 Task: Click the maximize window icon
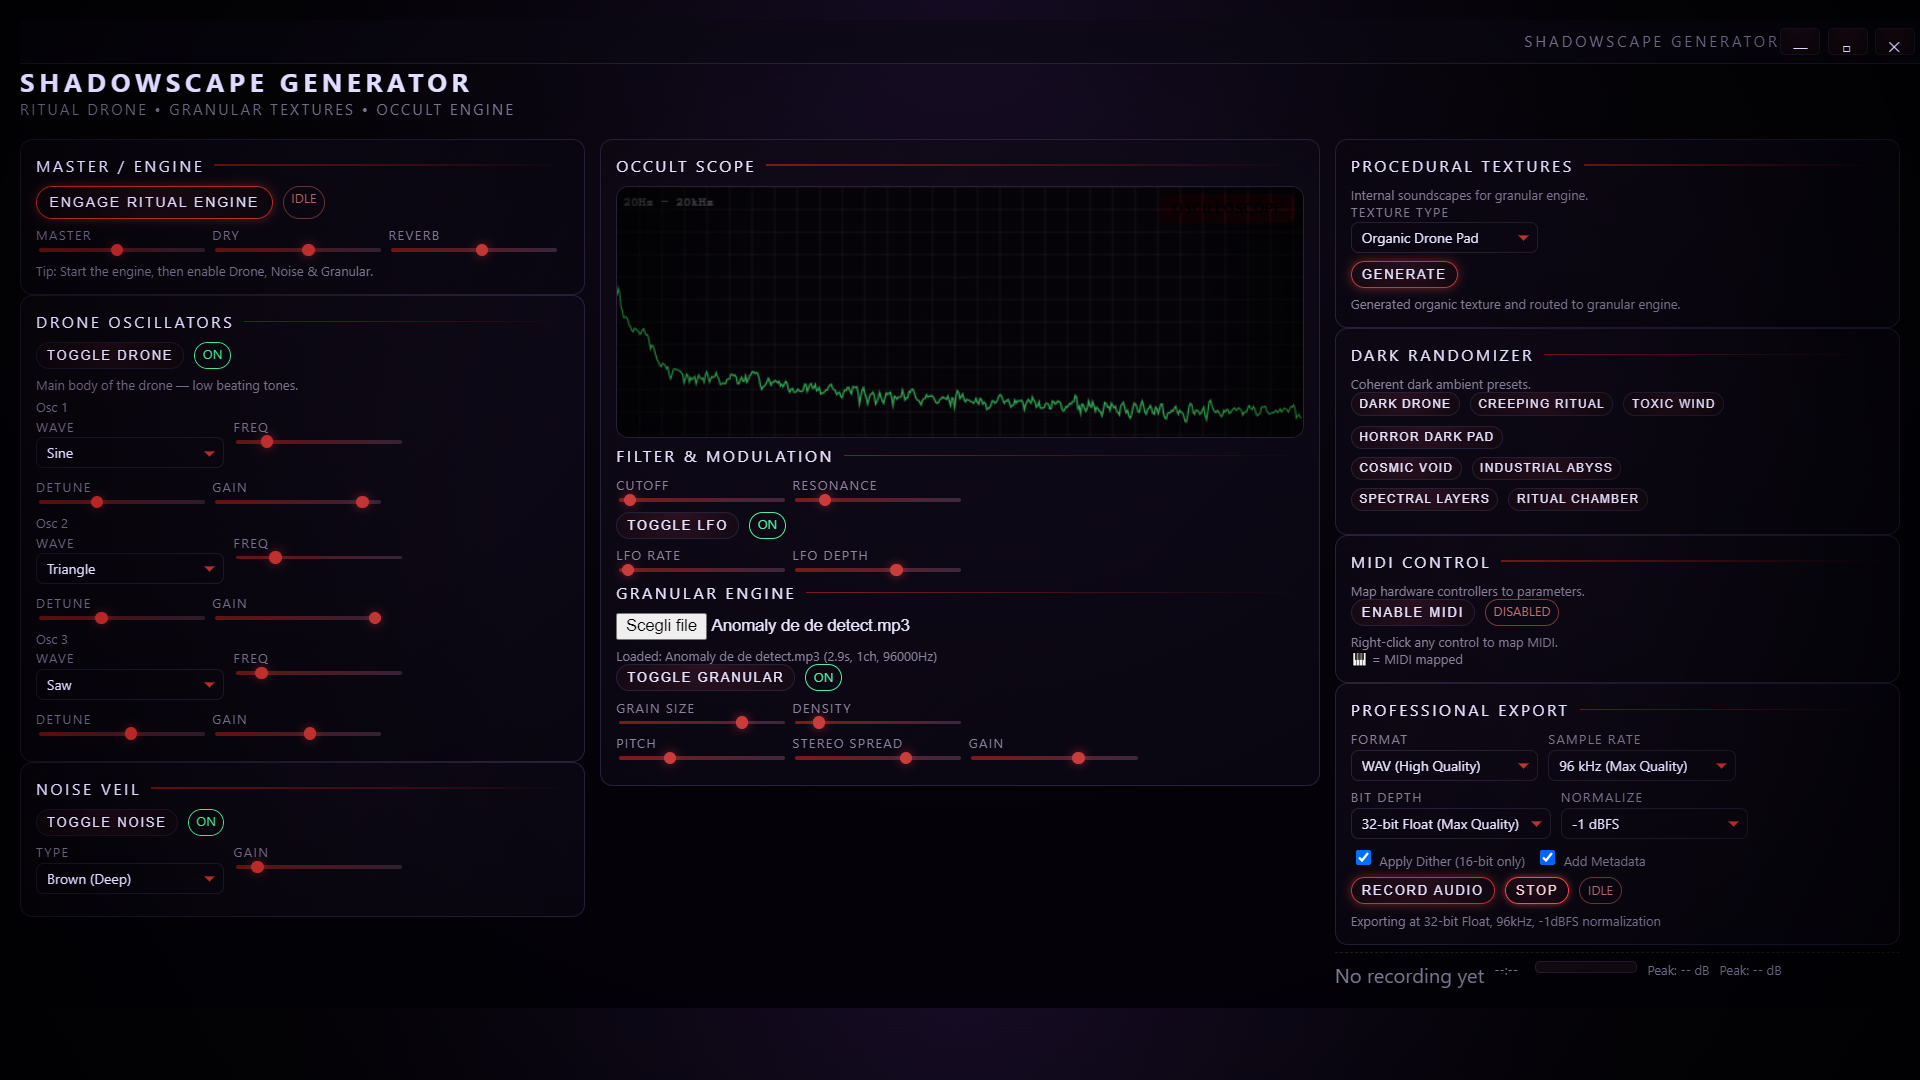[x=1846, y=46]
